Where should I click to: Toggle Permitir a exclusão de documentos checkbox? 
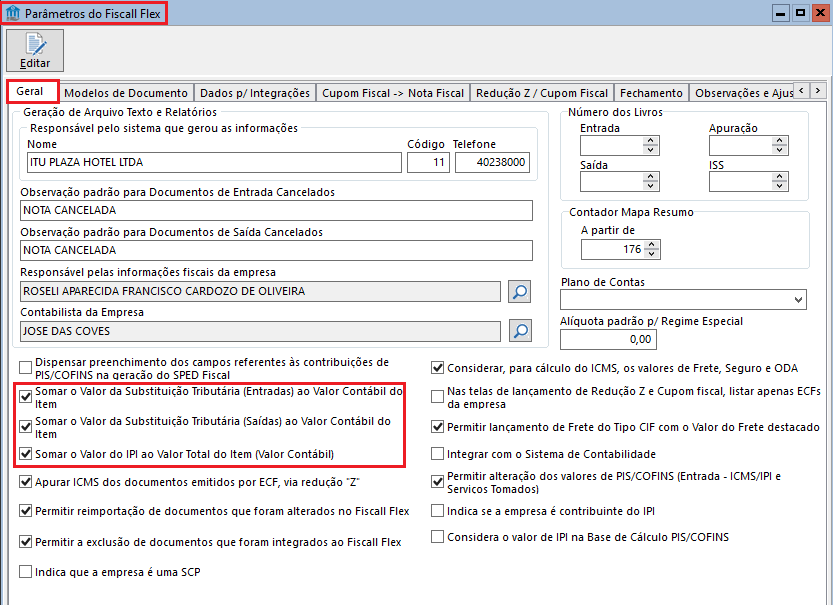(x=26, y=542)
